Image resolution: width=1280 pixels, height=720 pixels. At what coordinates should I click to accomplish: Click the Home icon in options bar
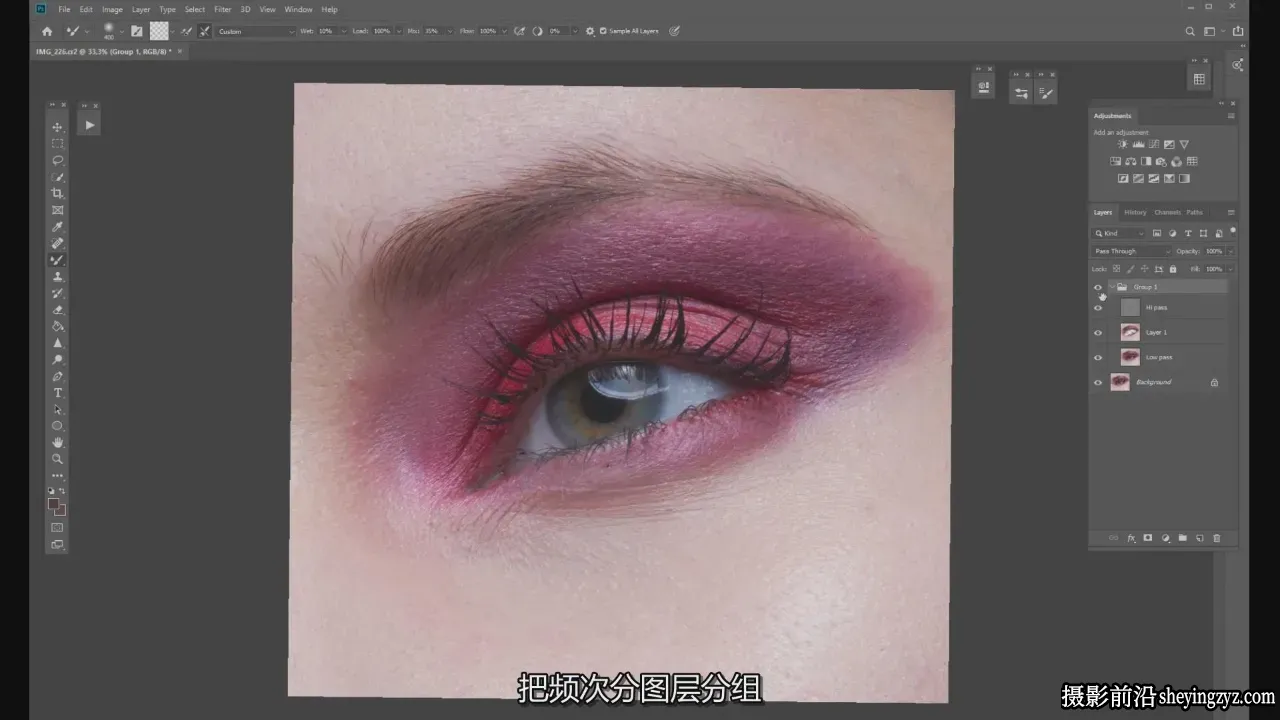[46, 31]
